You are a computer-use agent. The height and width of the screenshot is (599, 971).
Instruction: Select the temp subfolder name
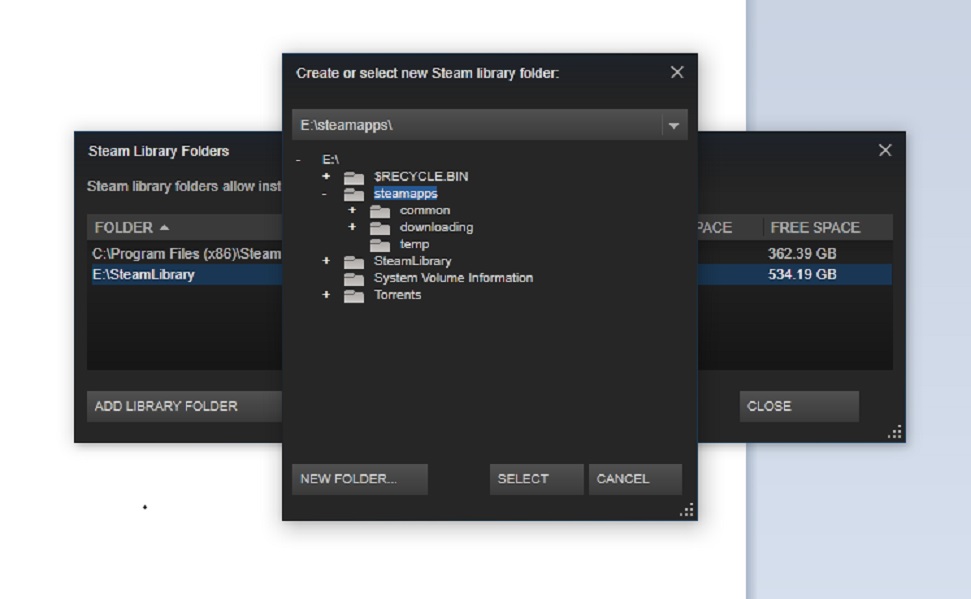[414, 244]
